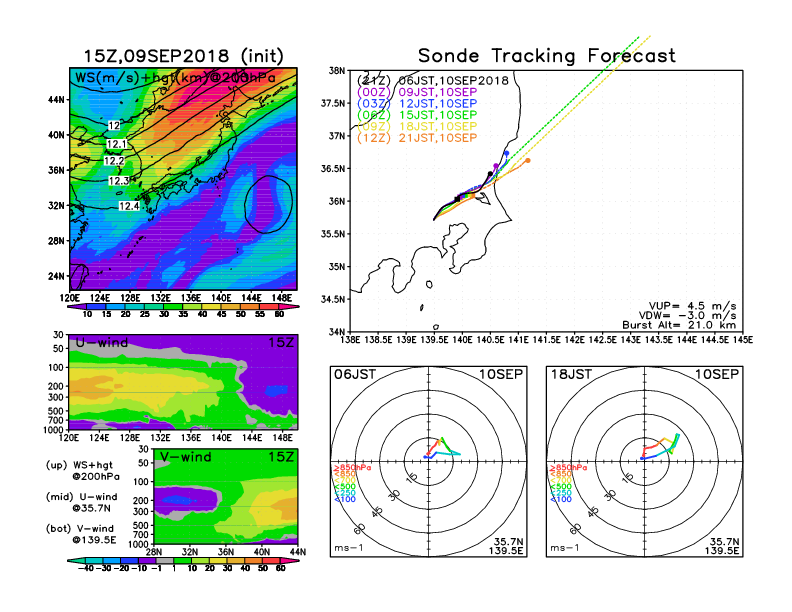Click the "18JST" hodograph title
The width and height of the screenshot is (792, 612).
(571, 374)
